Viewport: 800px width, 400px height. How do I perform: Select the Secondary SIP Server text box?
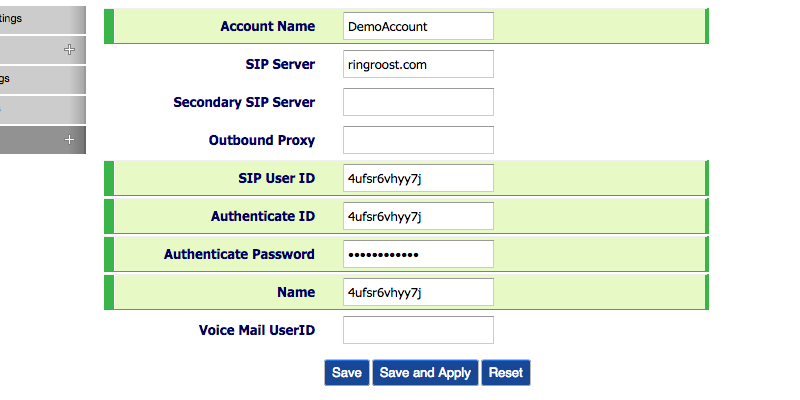(x=418, y=102)
